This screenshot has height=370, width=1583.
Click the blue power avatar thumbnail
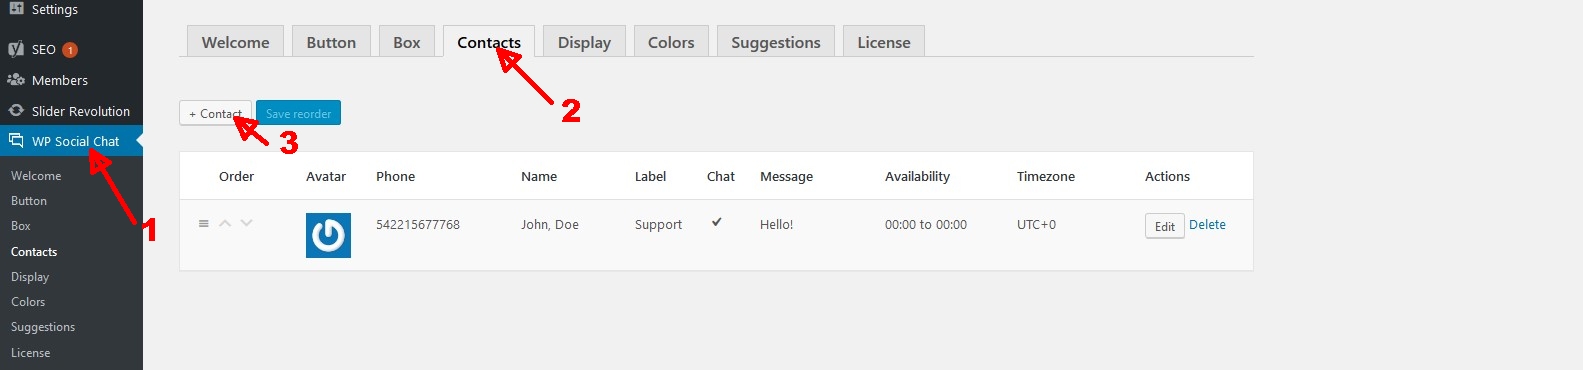click(x=328, y=235)
